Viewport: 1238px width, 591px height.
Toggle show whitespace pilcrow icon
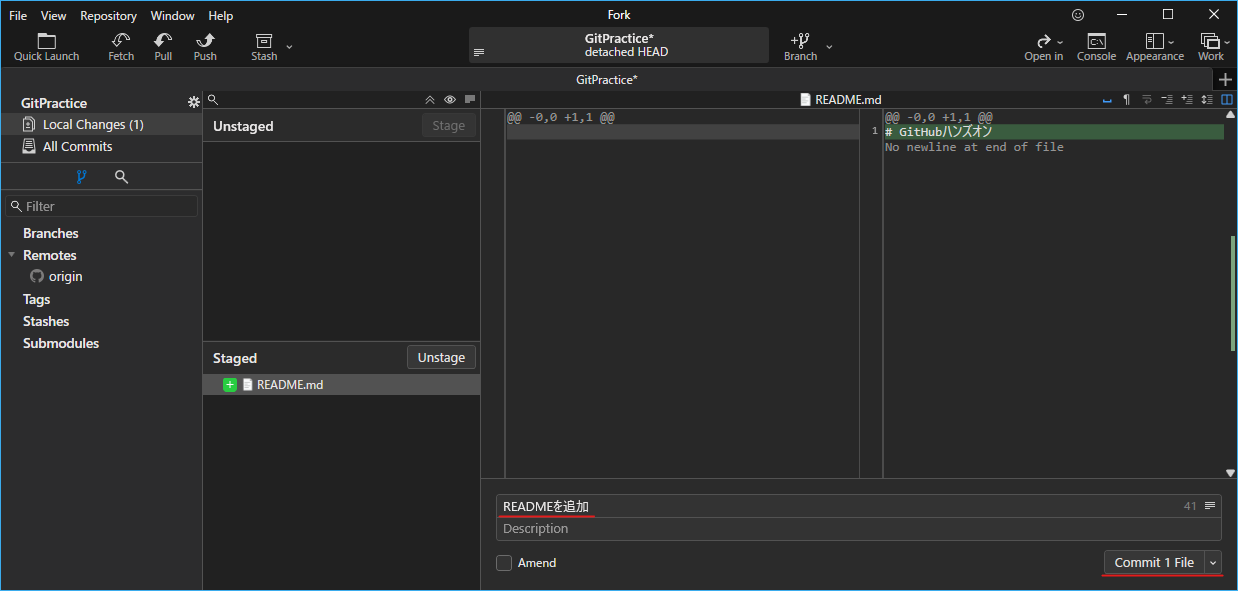click(1126, 100)
